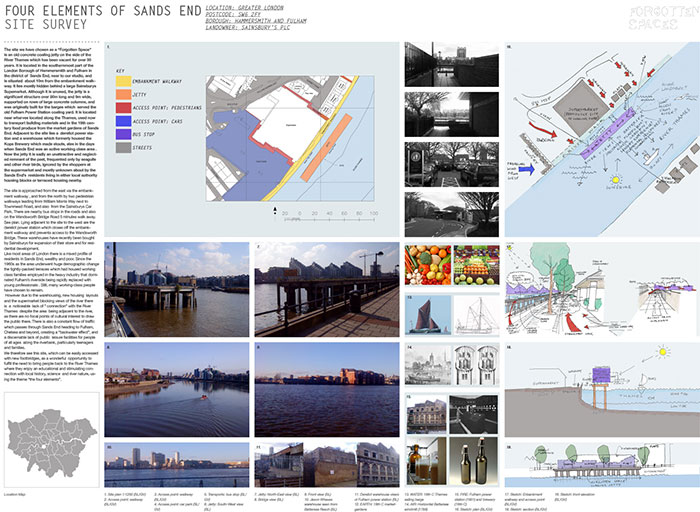Open the front elevation sketch with trees

(602, 465)
